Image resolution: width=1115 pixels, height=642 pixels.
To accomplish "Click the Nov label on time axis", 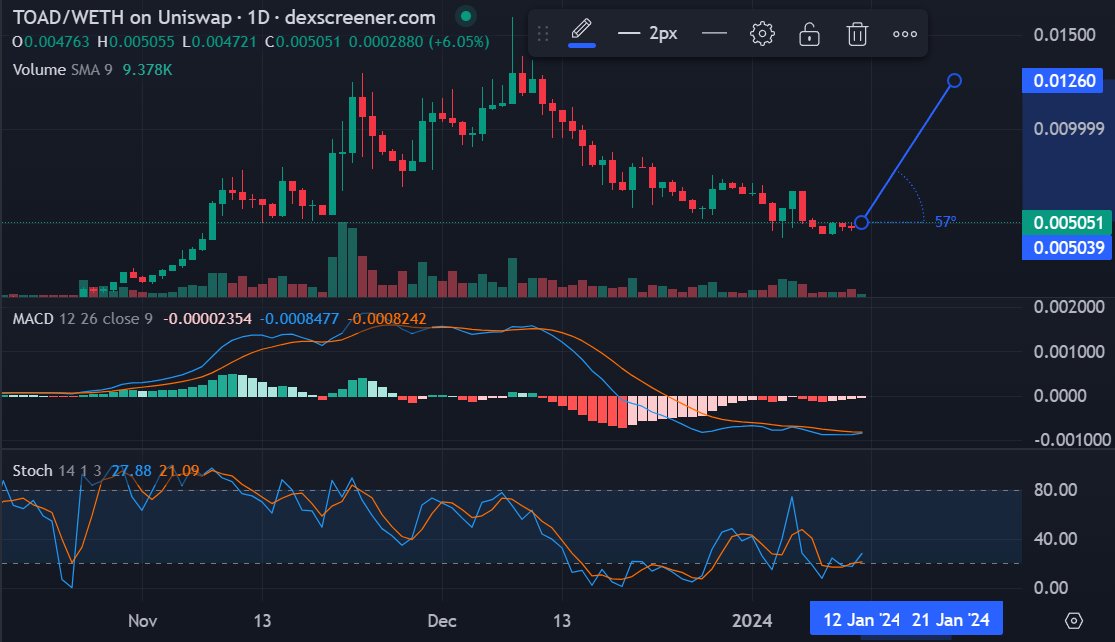I will 142,621.
